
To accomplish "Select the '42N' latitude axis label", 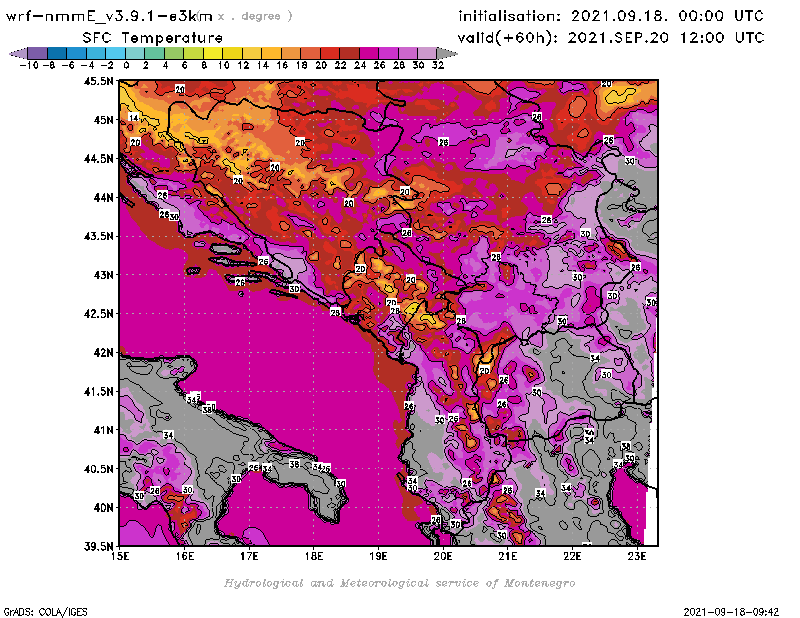I will (x=103, y=353).
